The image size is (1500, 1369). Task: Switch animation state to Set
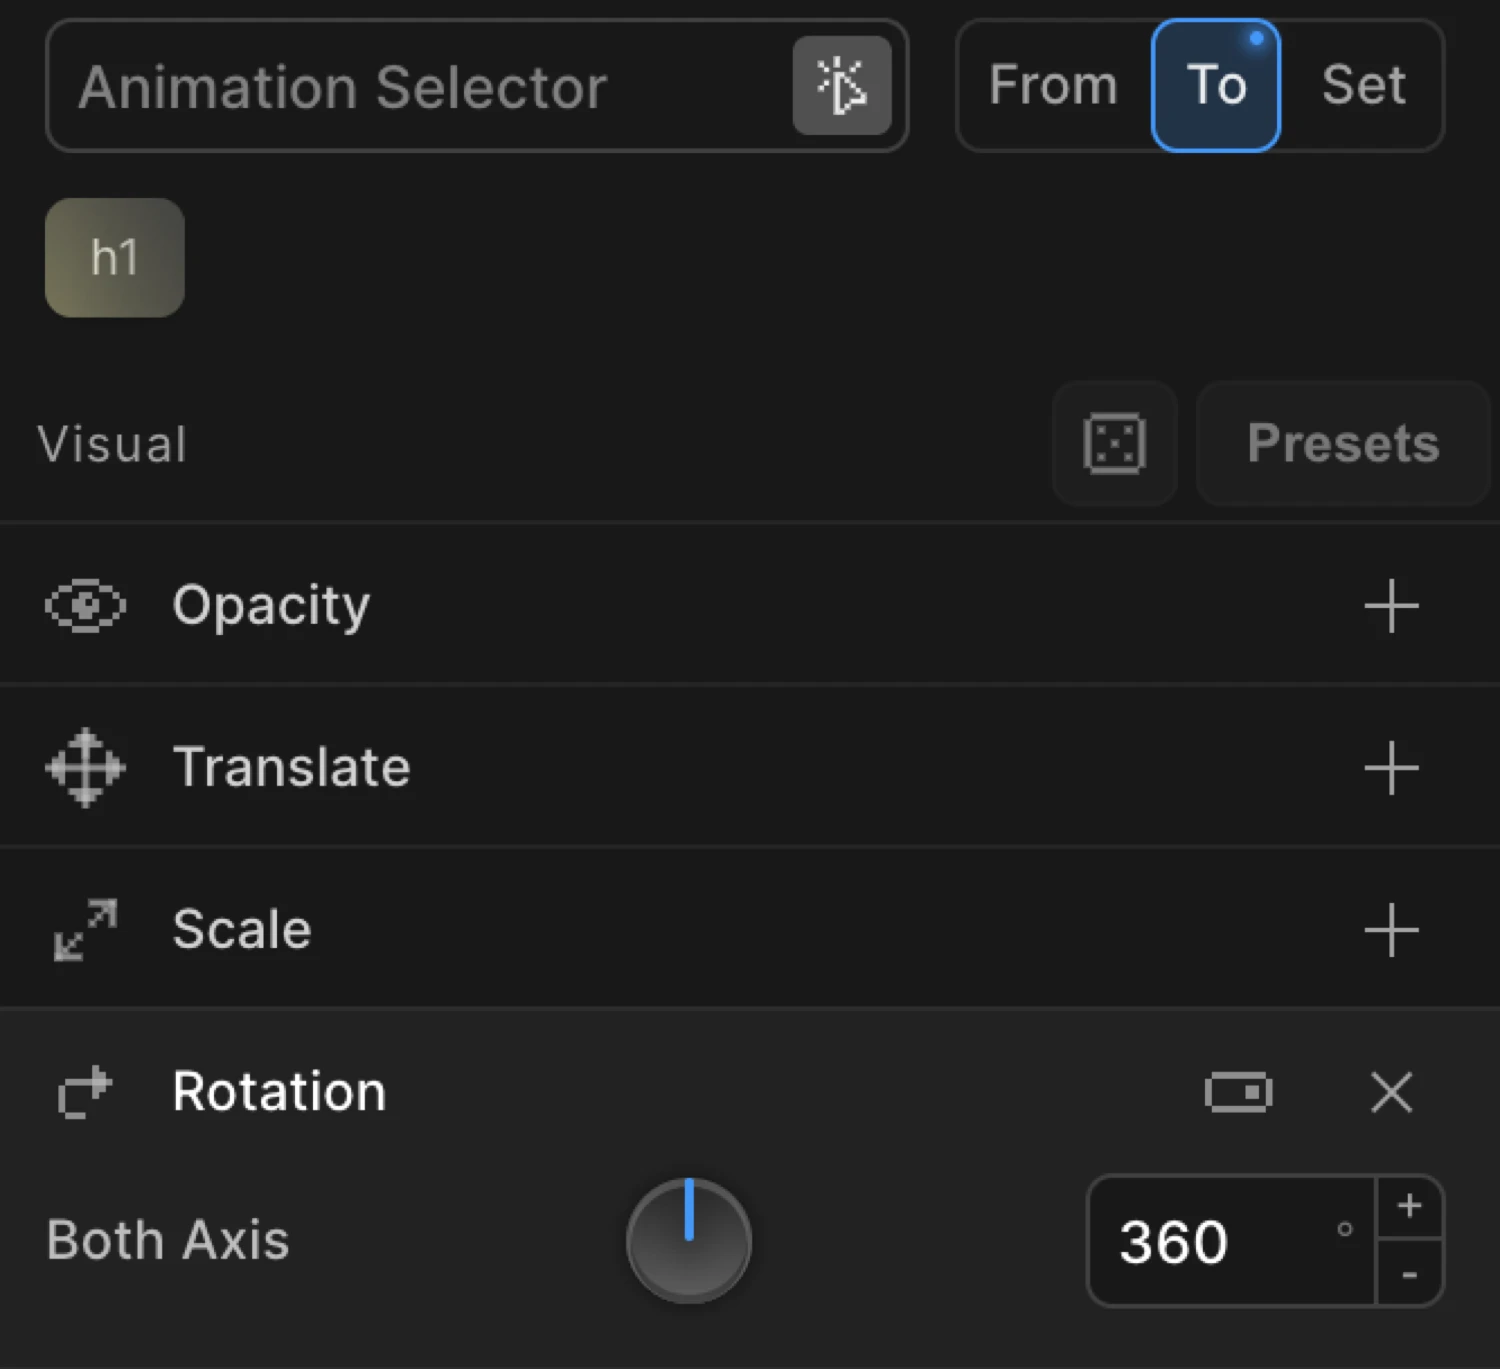1364,85
